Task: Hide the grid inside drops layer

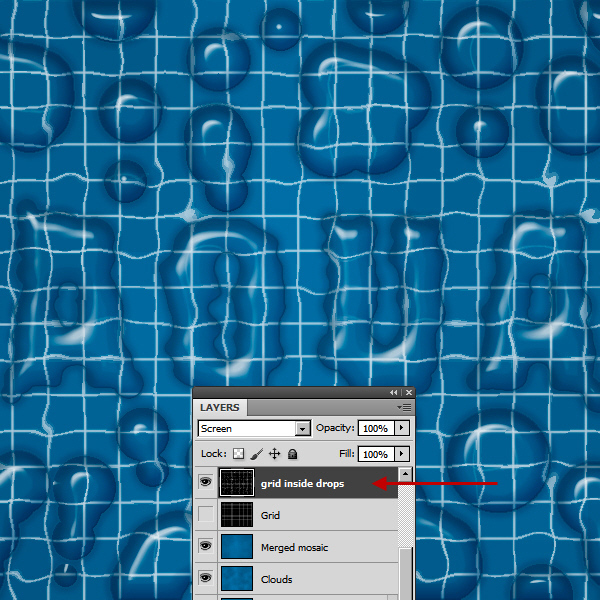Action: coord(205,484)
